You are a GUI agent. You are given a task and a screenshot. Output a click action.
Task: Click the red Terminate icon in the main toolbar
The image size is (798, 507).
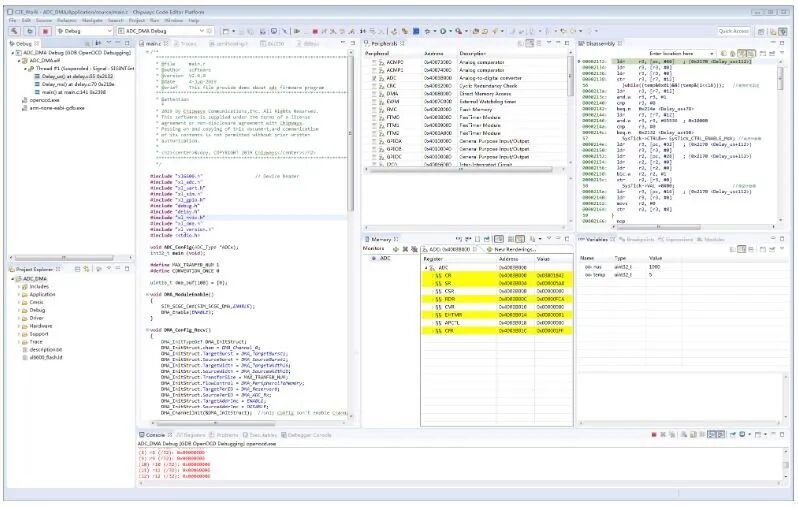pyautogui.click(x=315, y=31)
